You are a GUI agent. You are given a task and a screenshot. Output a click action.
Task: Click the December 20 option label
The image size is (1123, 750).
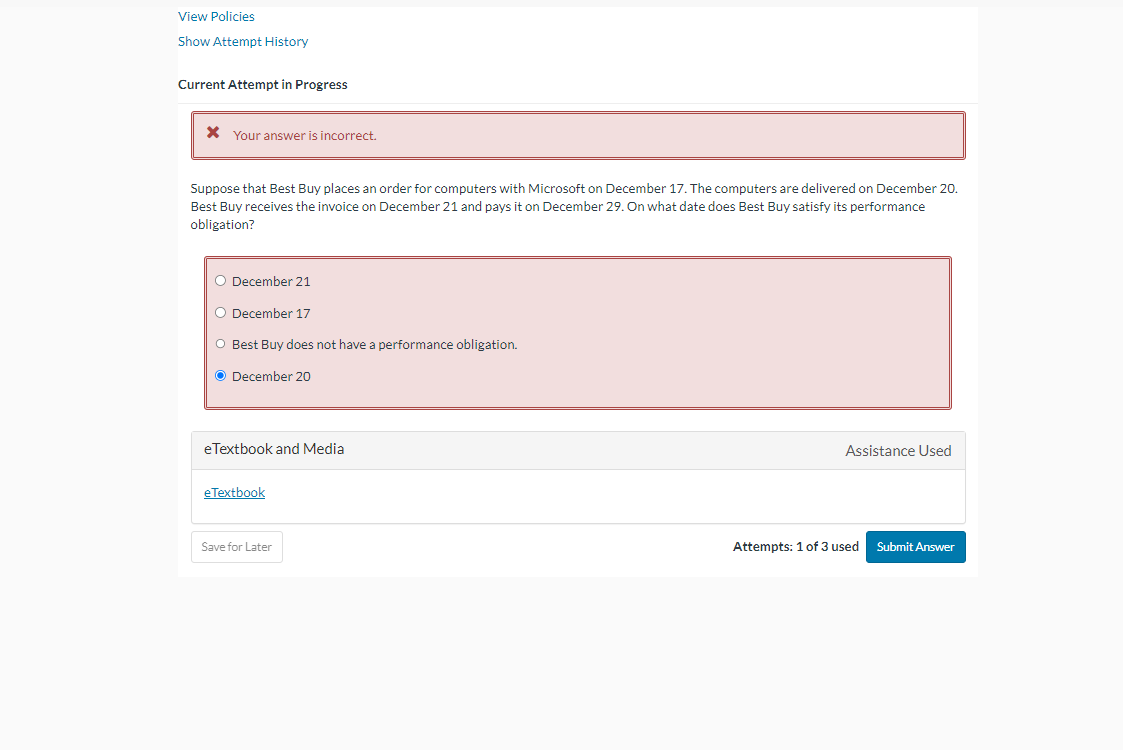click(x=271, y=376)
